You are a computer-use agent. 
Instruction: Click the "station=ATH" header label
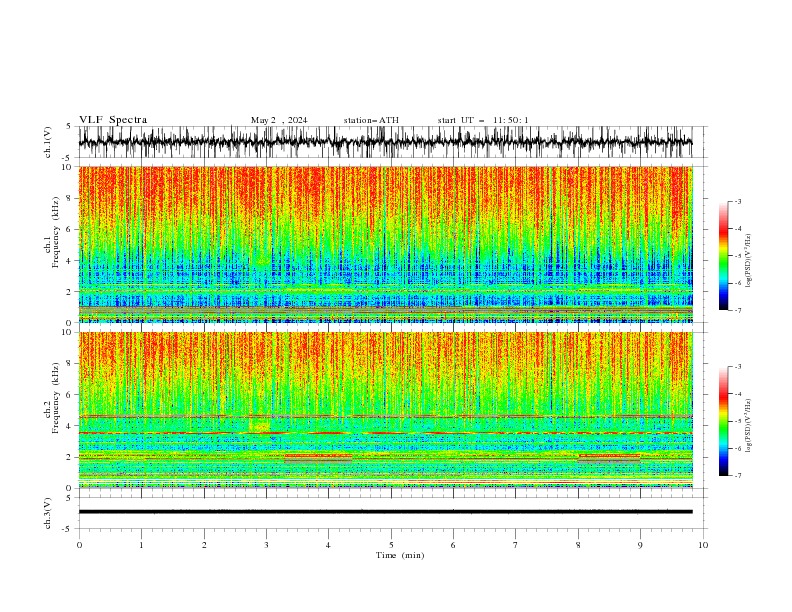[371, 120]
